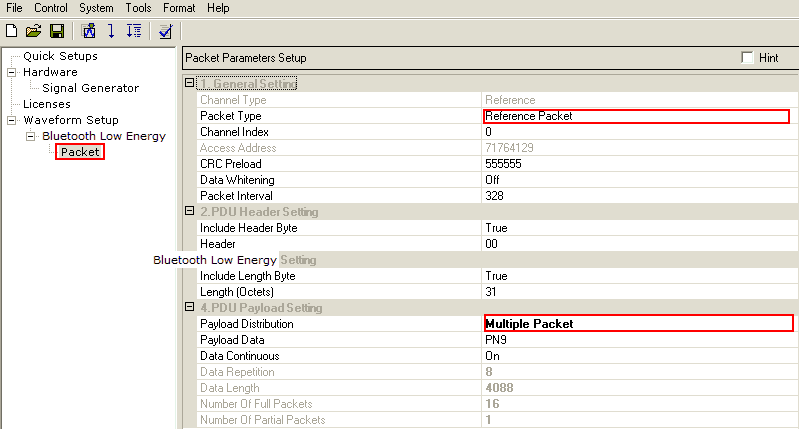799x429 pixels.
Task: Collapse the 2. PDU Header Setting section
Action: [x=190, y=211]
